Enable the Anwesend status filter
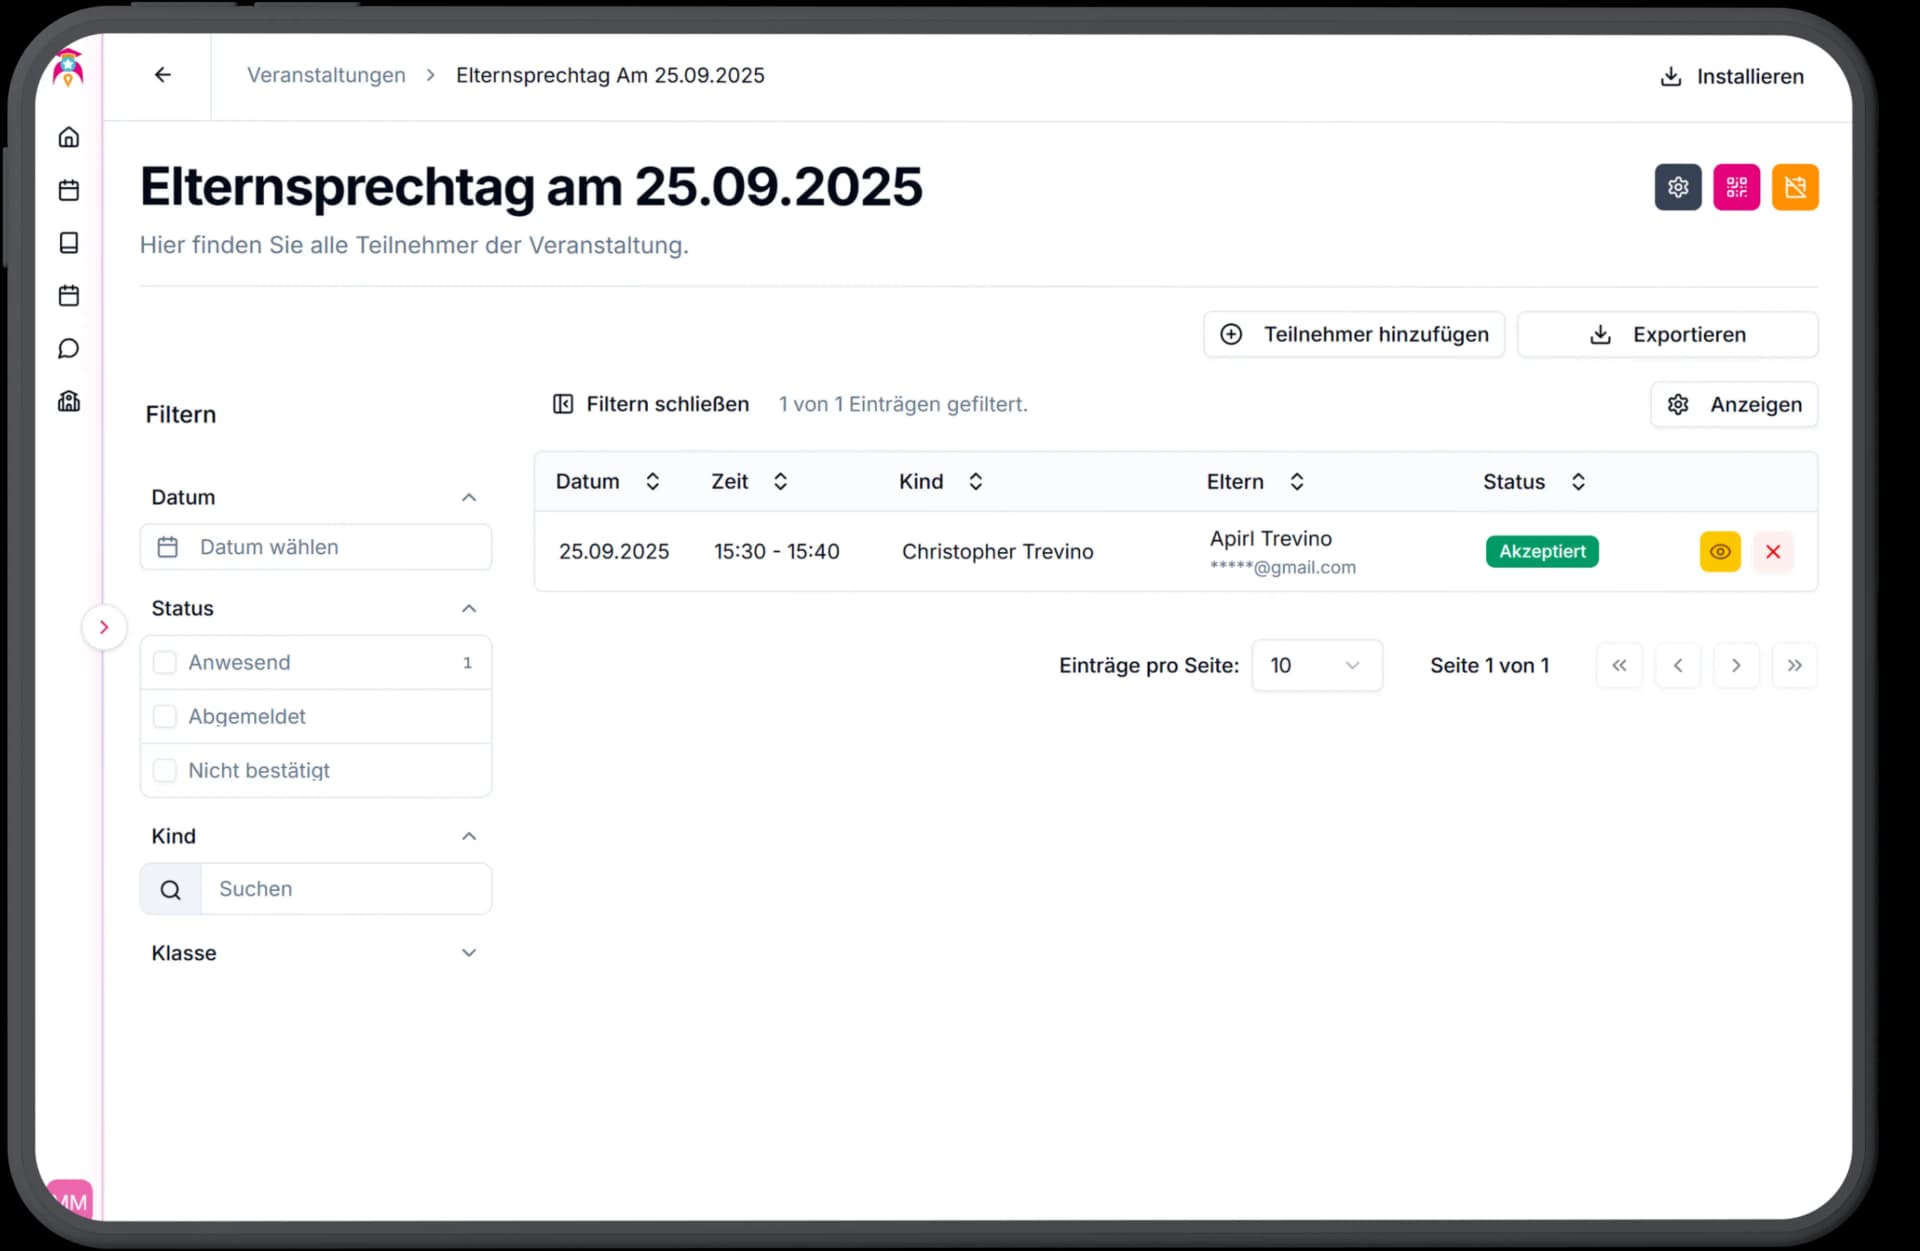 pyautogui.click(x=165, y=661)
